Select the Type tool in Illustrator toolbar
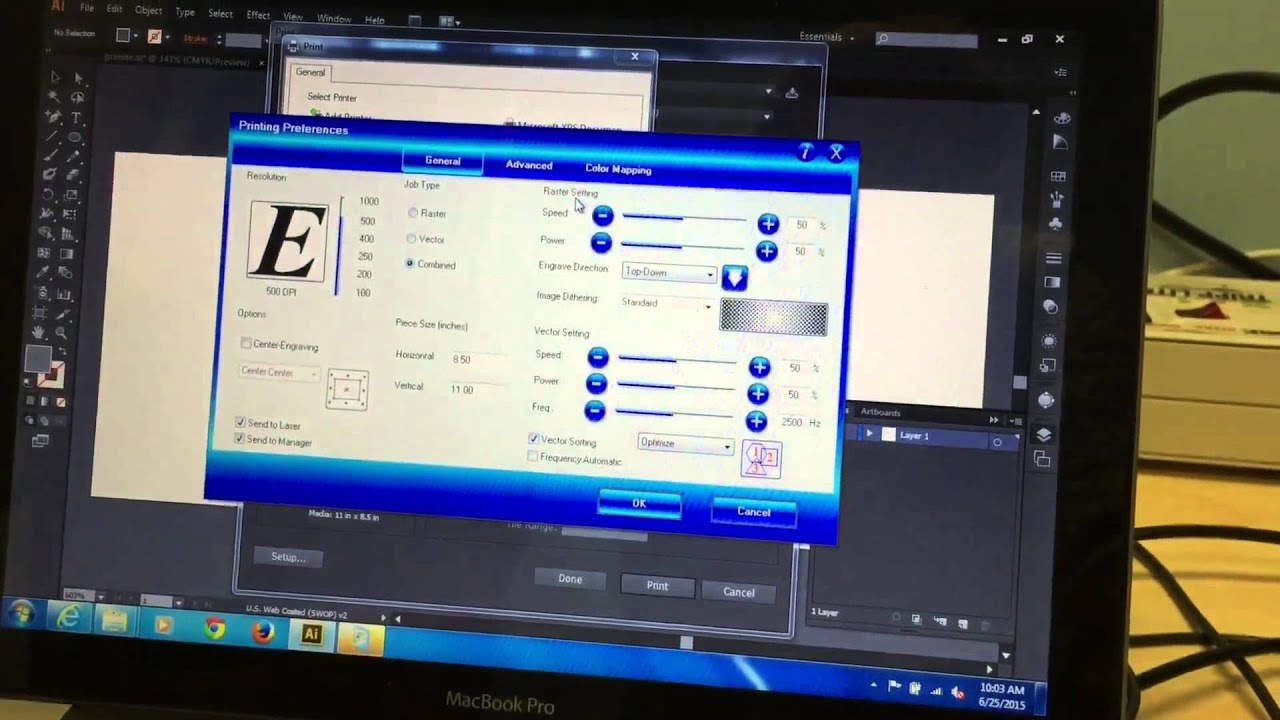This screenshot has height=720, width=1280. pos(76,118)
